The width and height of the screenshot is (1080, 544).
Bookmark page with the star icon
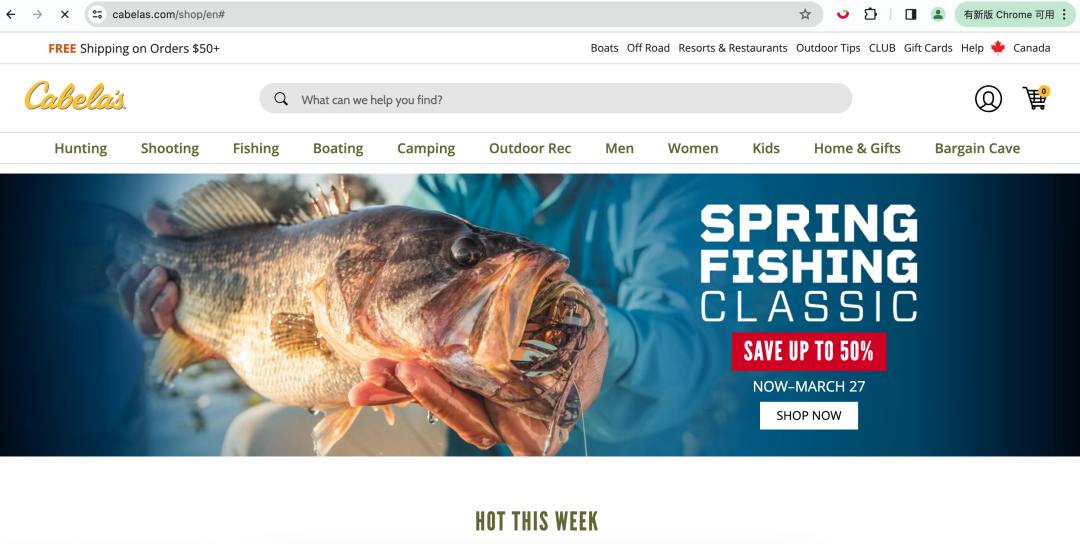804,14
